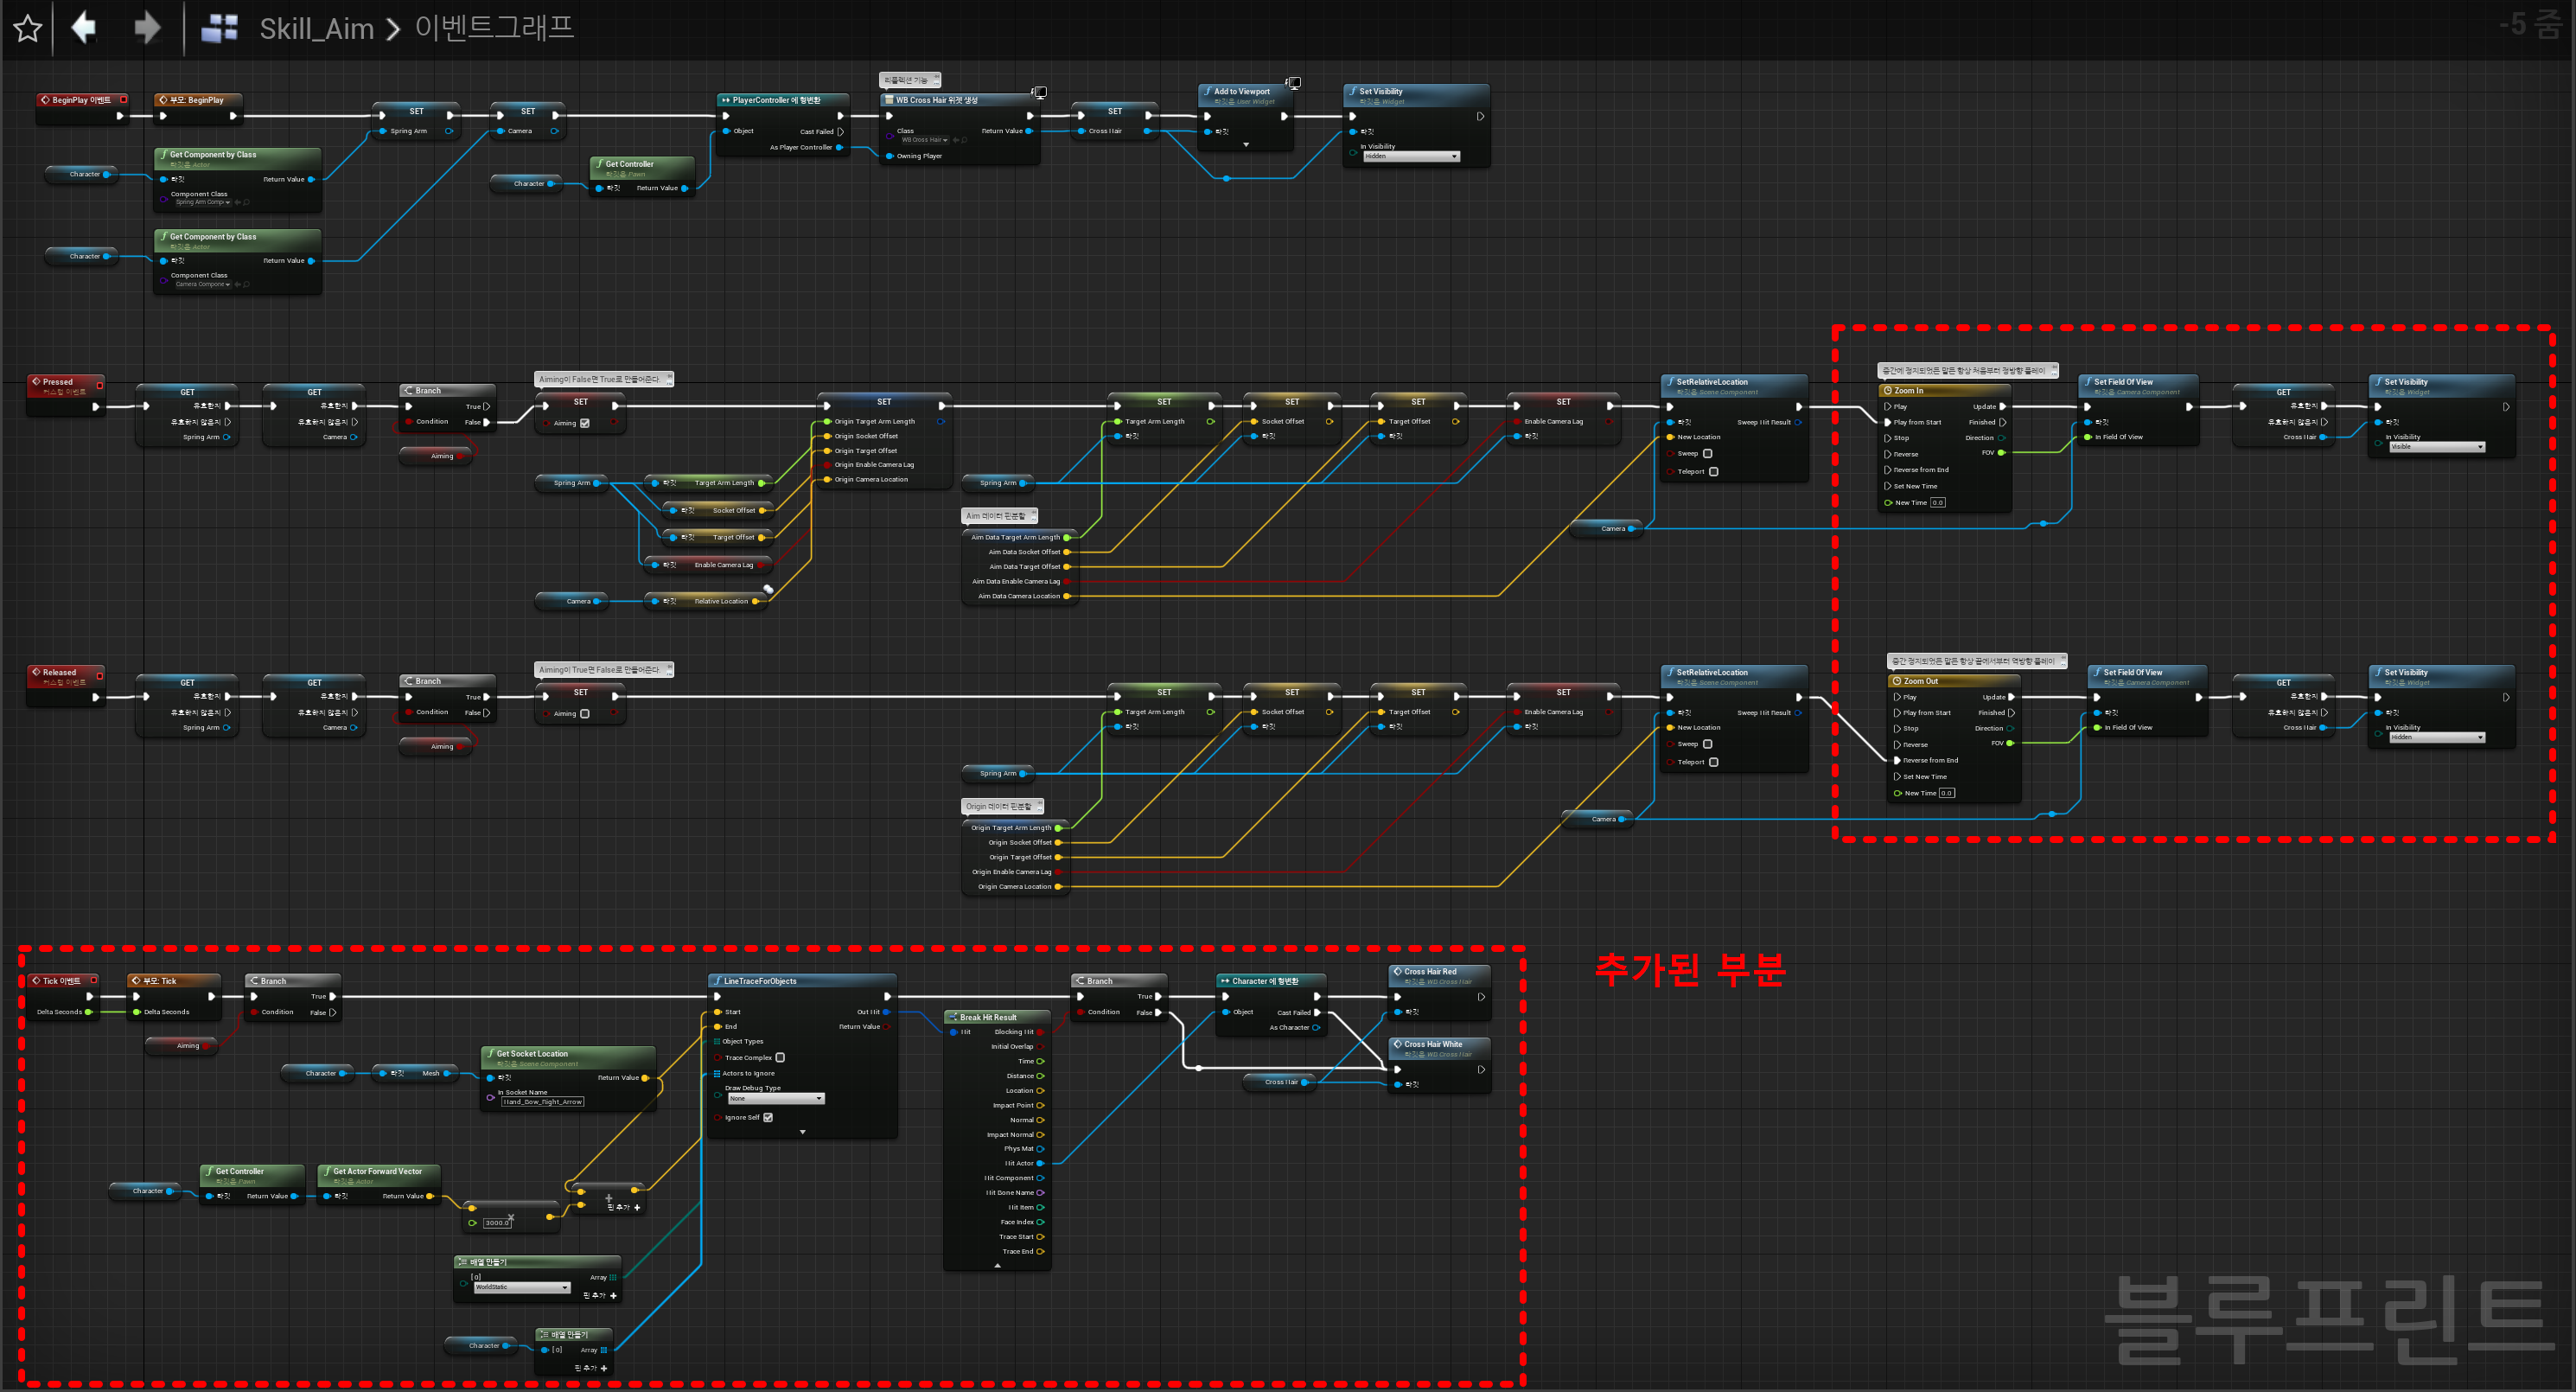The height and width of the screenshot is (1392, 2576).
Task: Open the Draw Debug Type None dropdown
Action: tap(776, 1099)
